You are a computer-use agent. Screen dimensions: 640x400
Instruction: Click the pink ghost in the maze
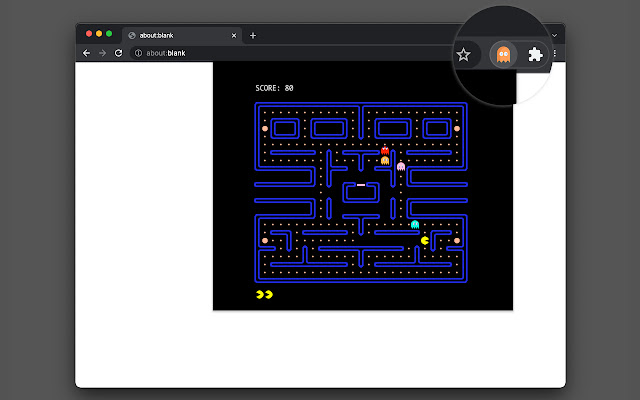pos(401,166)
